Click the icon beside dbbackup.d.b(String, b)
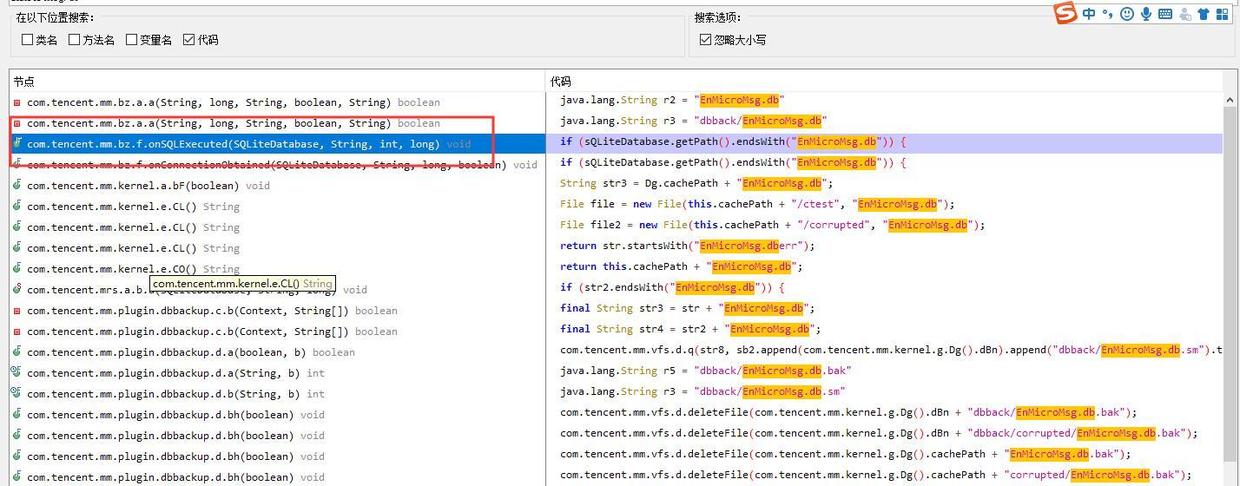 point(17,394)
